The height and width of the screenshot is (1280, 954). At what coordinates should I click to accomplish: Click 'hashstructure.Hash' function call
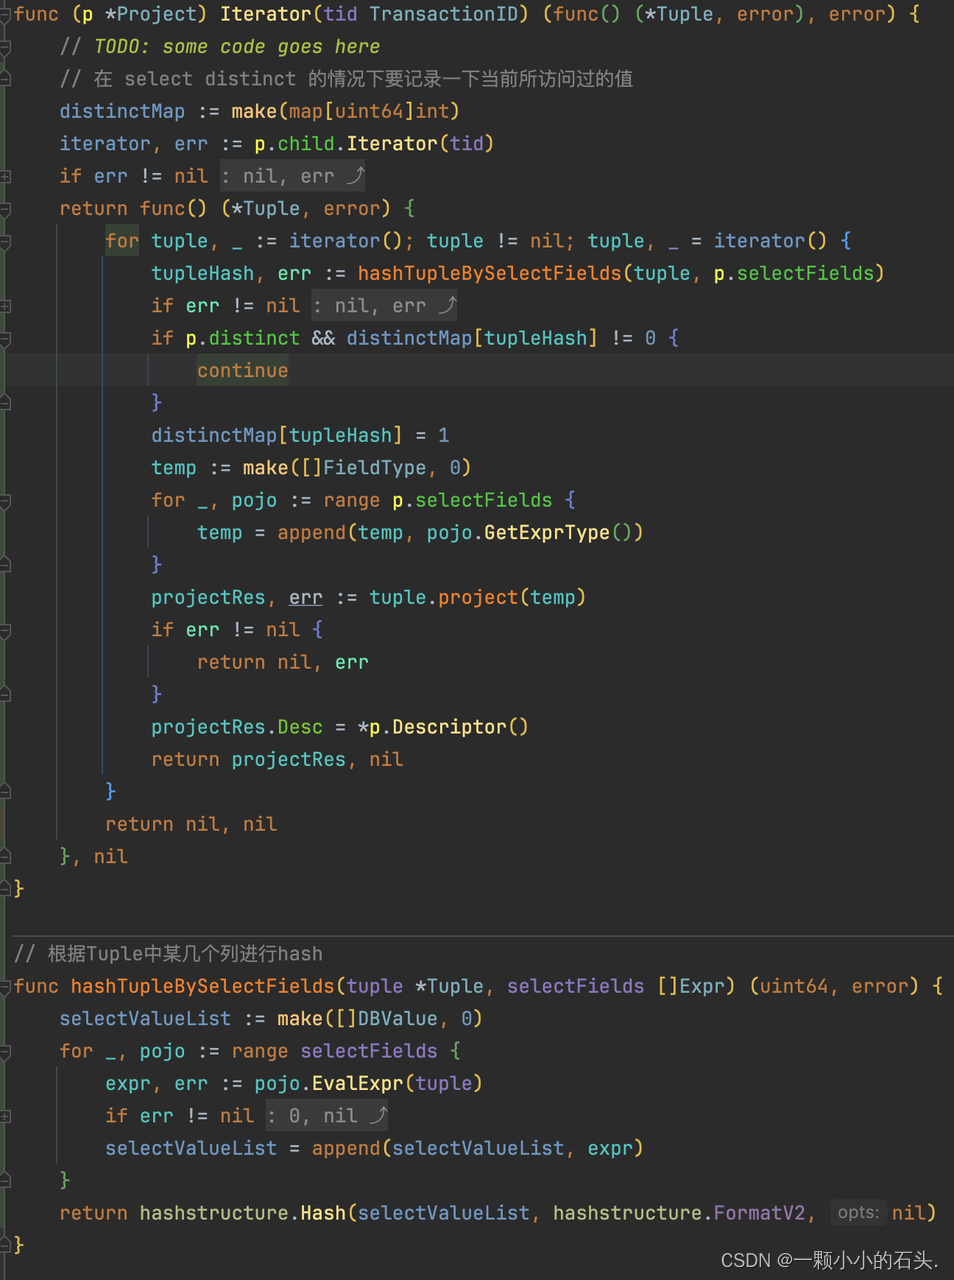coord(242,1213)
